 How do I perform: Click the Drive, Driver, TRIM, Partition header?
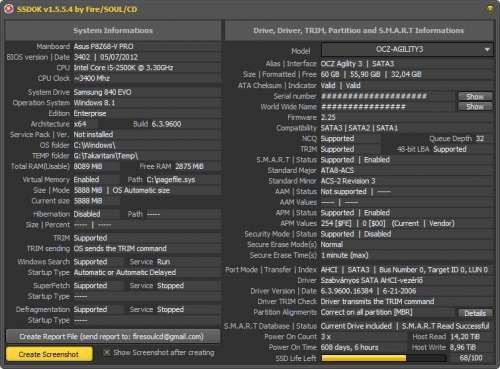click(358, 30)
